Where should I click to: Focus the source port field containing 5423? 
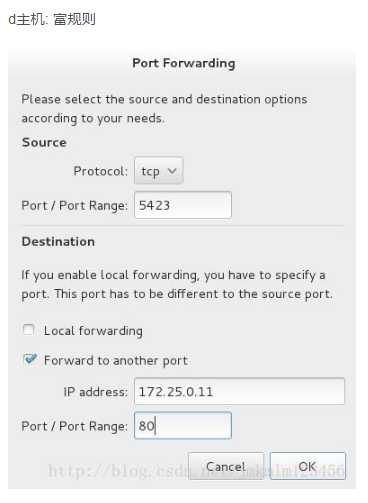(x=183, y=205)
